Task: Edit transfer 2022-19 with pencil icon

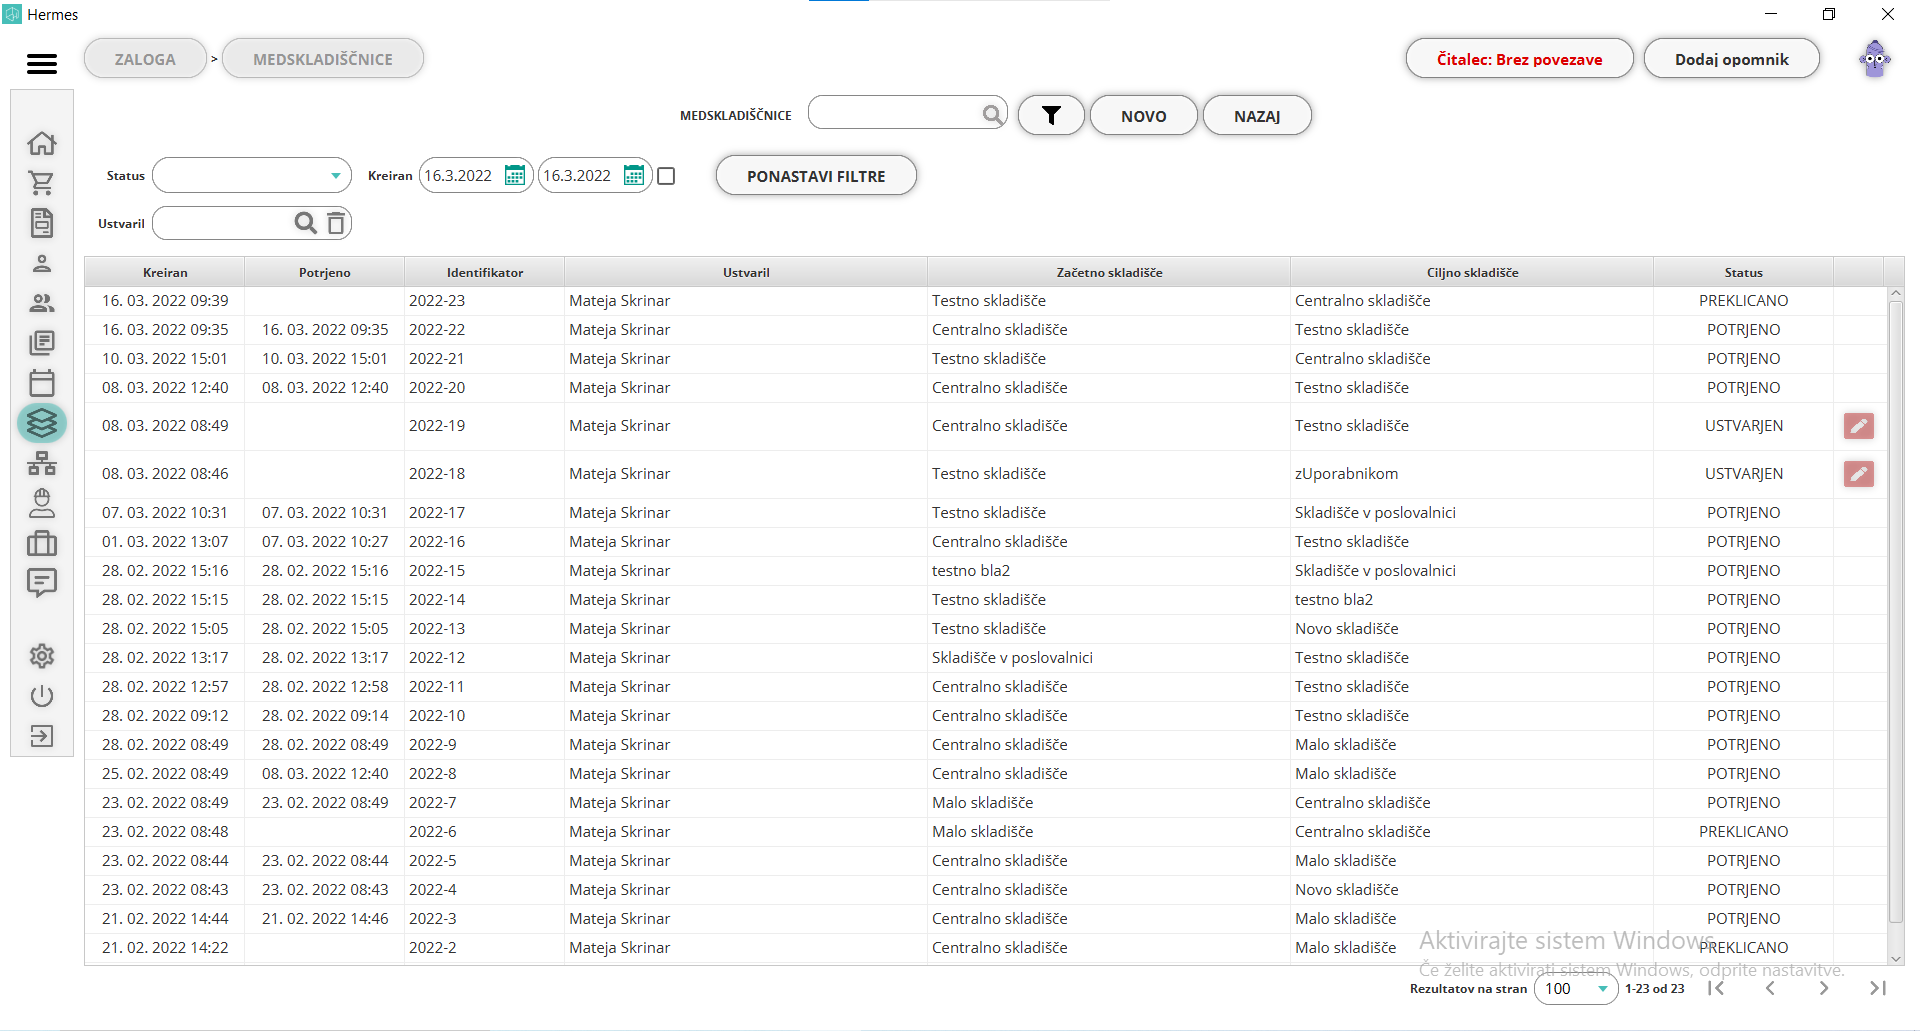Action: (1859, 426)
